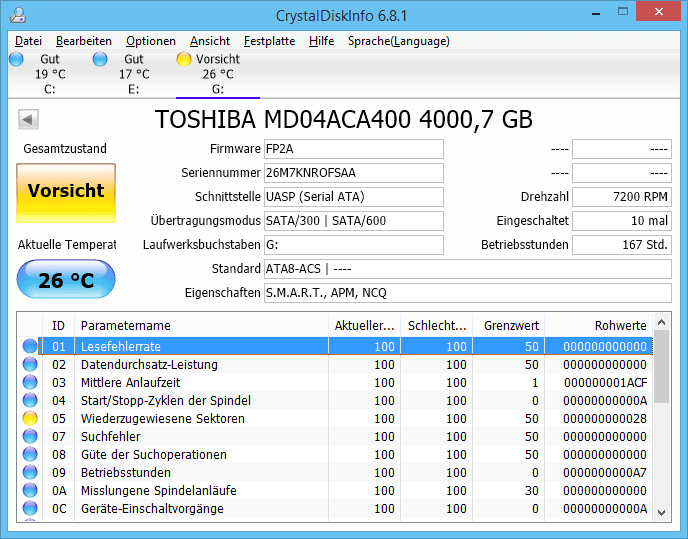Screen dimensions: 688x539
Task: Click the Seriennummer field 26M7KNROFSAA
Action: [354, 173]
